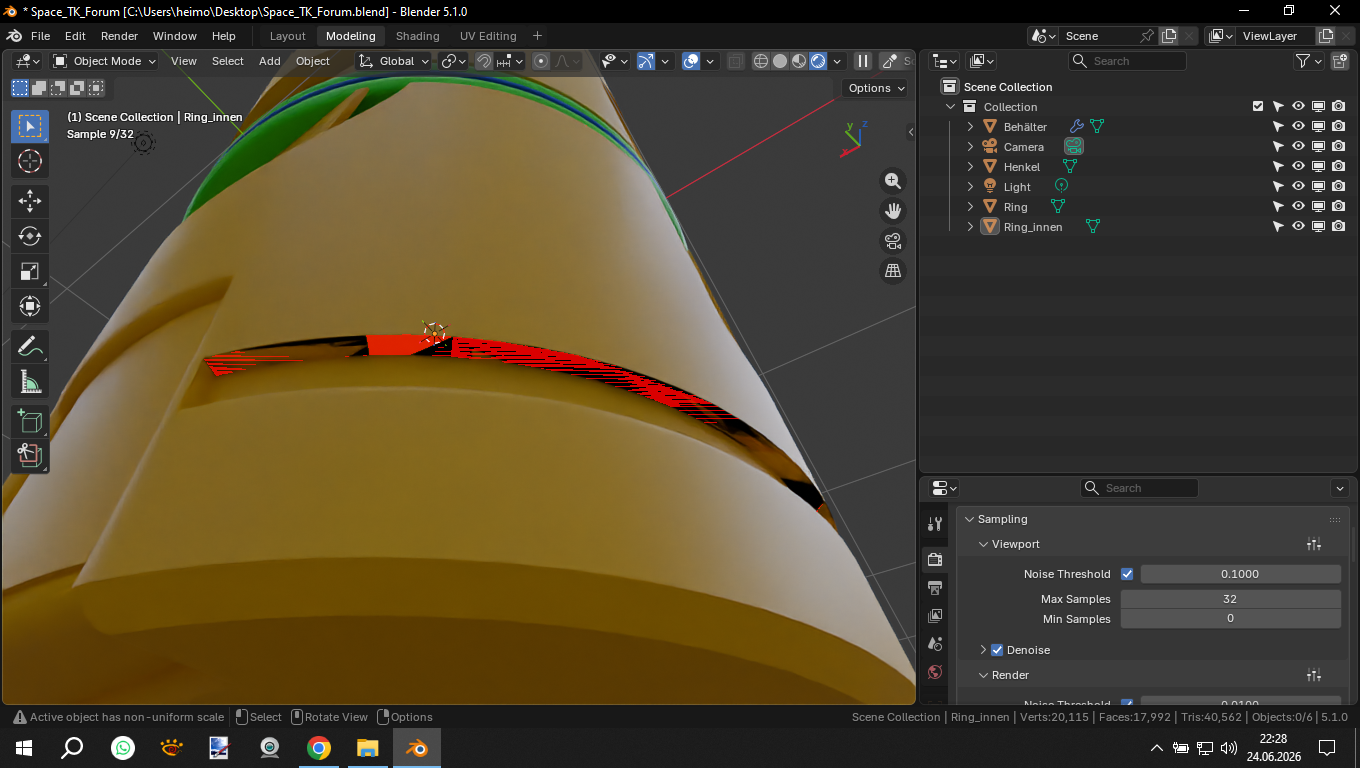
Task: Toggle the Collection exclude checkbox
Action: click(x=1258, y=107)
